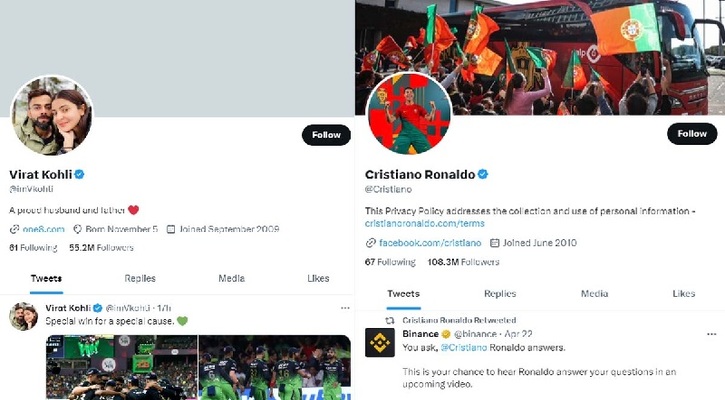The height and width of the screenshot is (400, 725).
Task: Open the cristianoronaldo.com/terms link
Action: (424, 223)
